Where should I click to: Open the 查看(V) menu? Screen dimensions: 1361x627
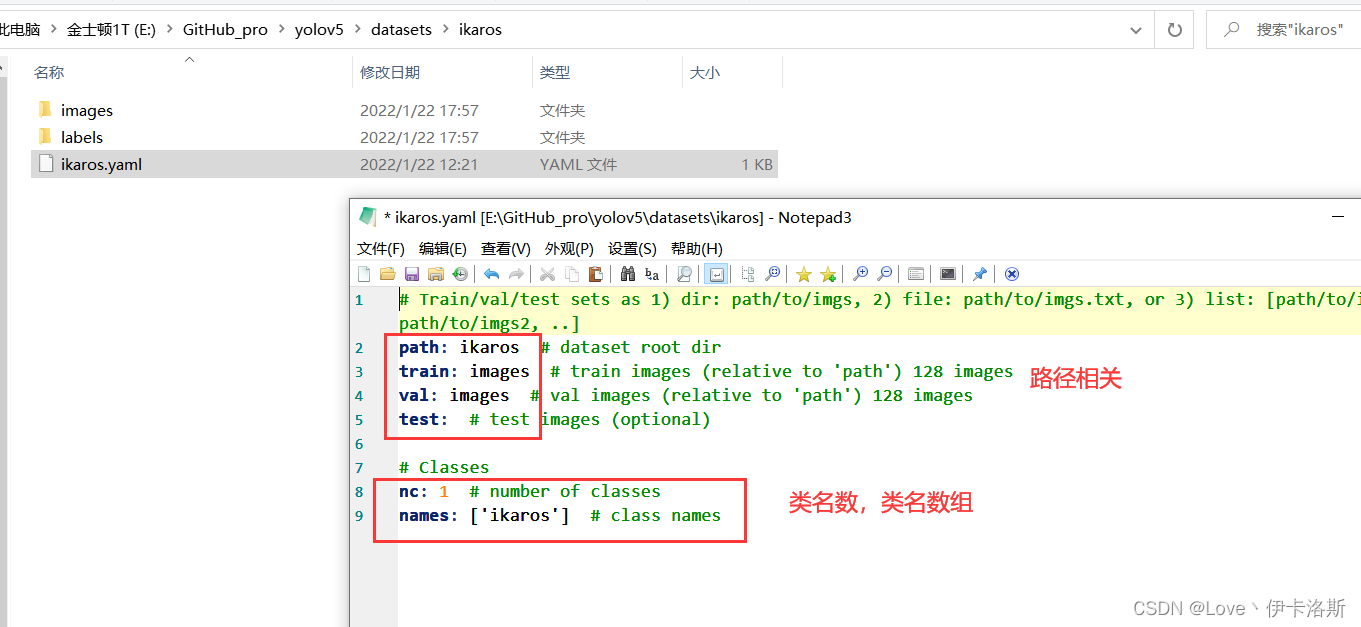click(x=506, y=248)
